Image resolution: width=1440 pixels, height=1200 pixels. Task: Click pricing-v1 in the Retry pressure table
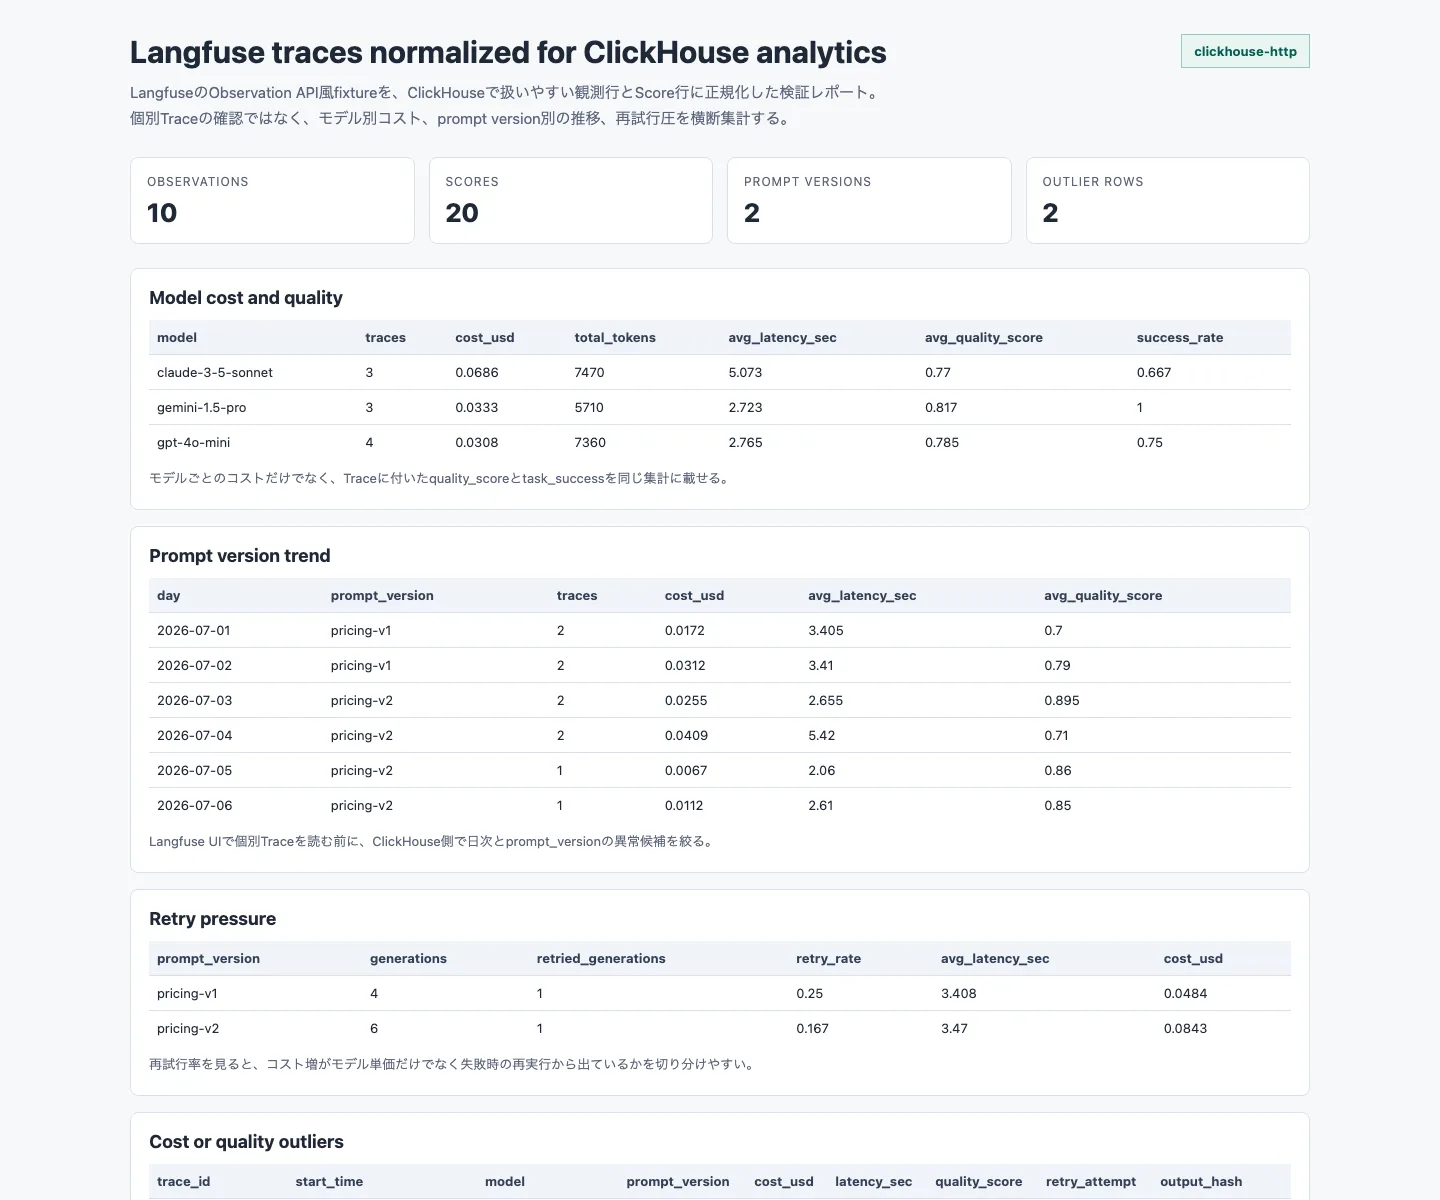187,994
